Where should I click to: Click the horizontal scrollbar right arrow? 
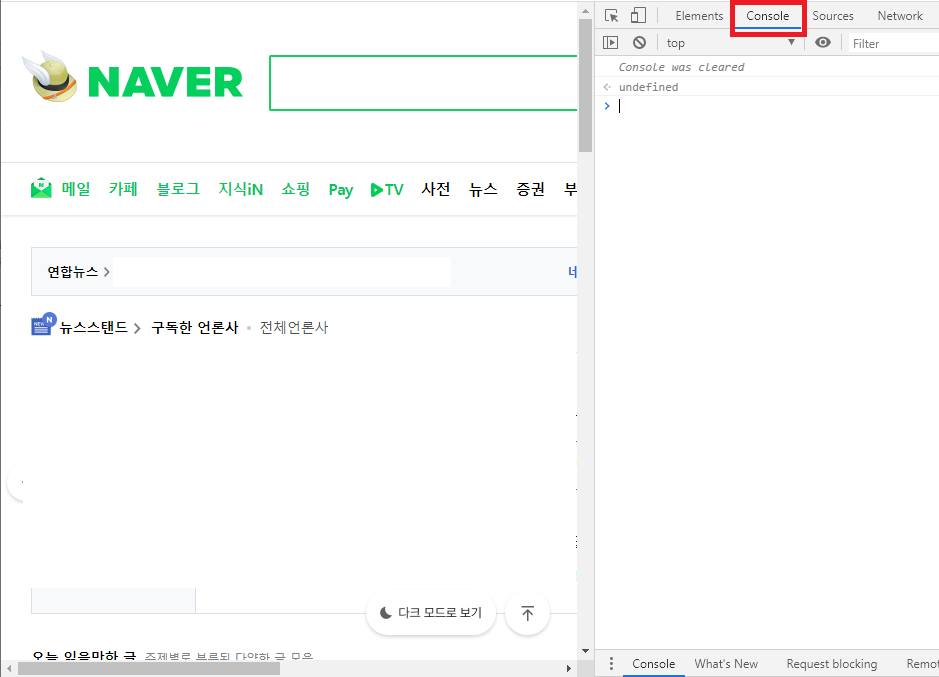click(569, 668)
